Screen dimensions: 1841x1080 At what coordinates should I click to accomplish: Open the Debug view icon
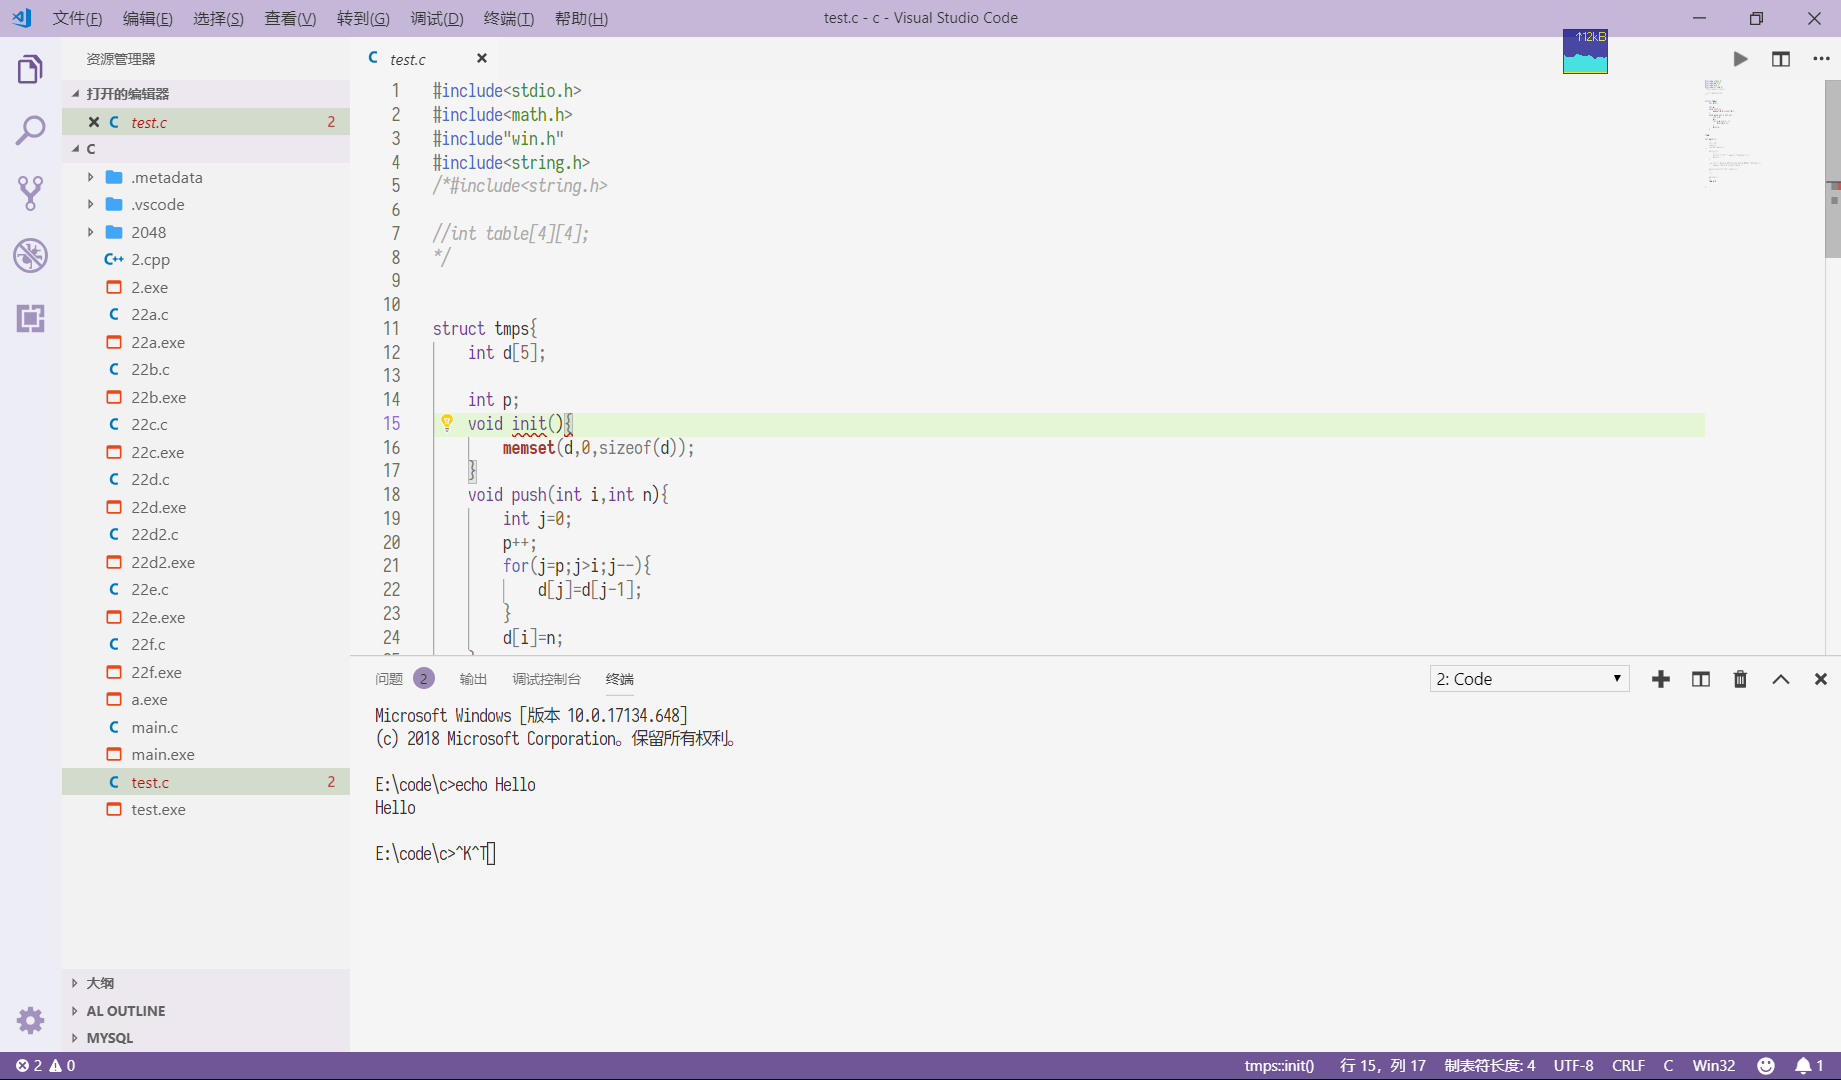coord(30,256)
